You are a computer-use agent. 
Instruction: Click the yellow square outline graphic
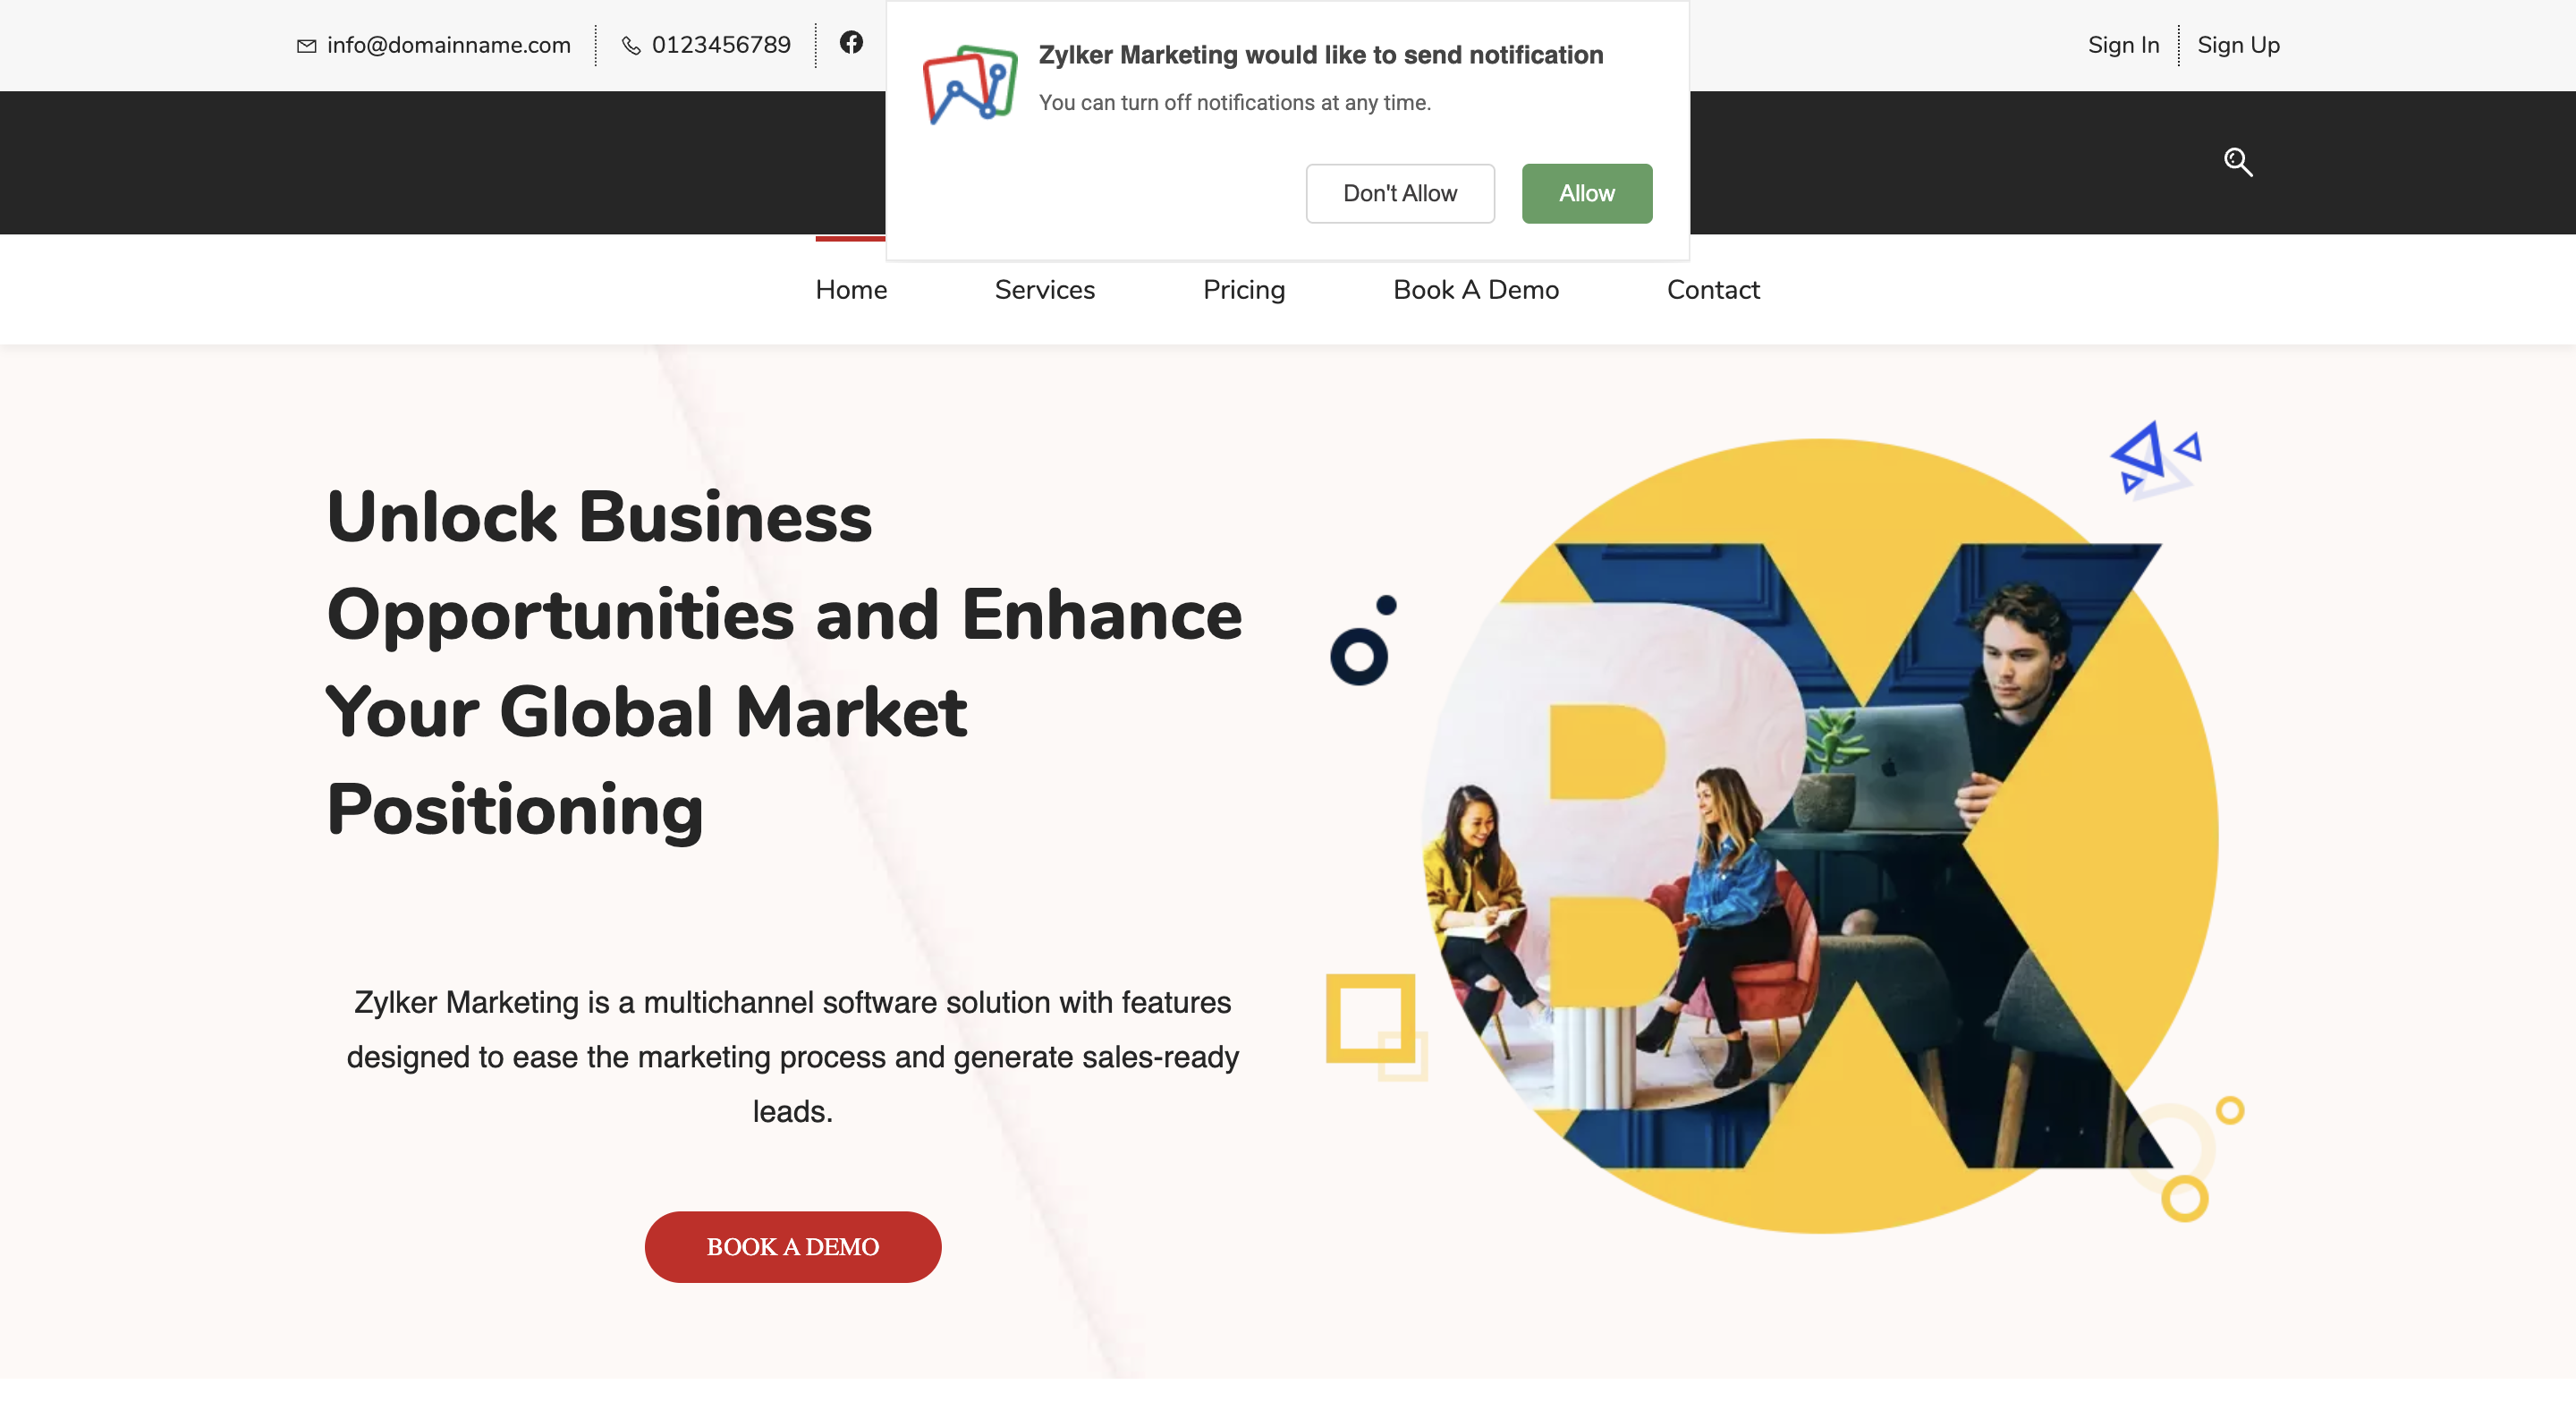[1375, 1025]
